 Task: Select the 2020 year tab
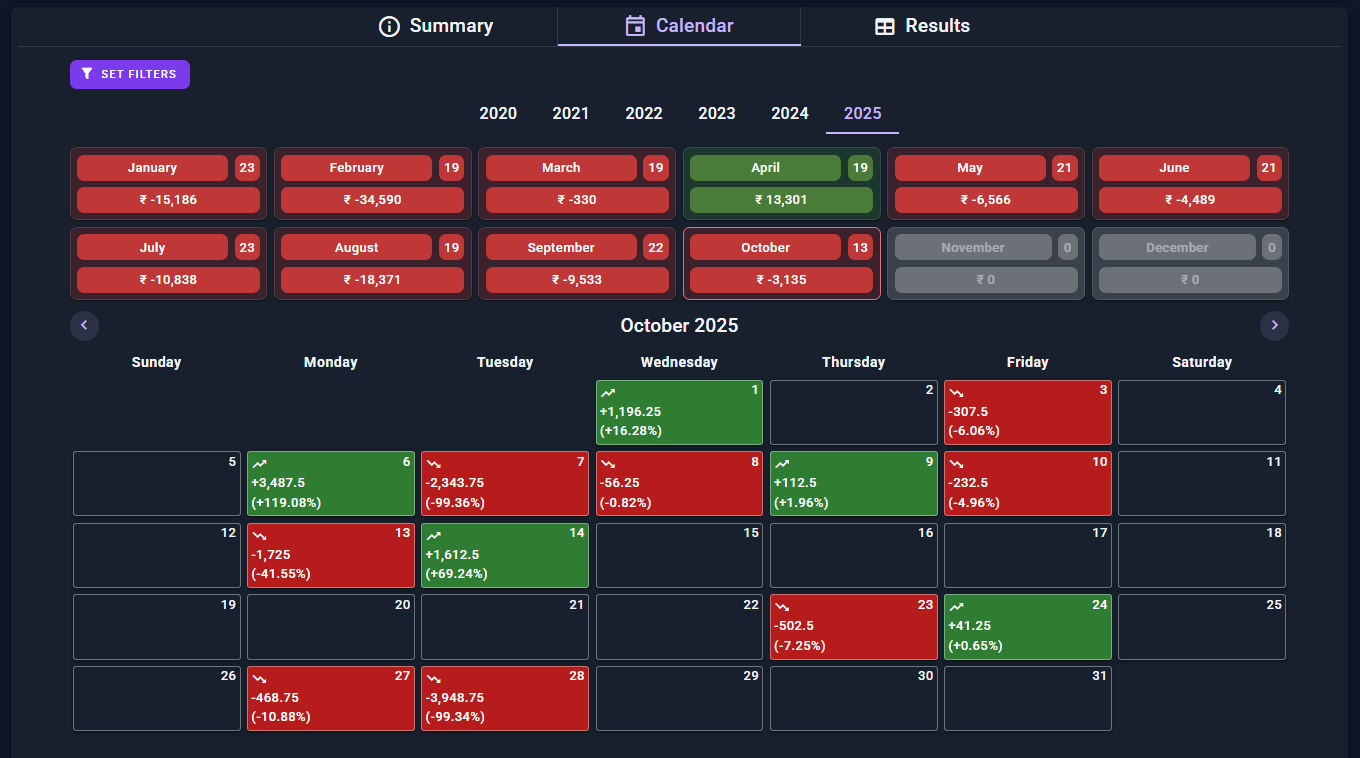click(498, 114)
